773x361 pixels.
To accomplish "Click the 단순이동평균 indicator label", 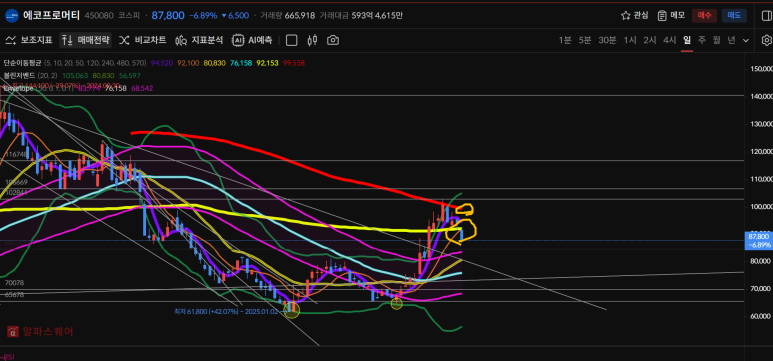I will pos(22,63).
